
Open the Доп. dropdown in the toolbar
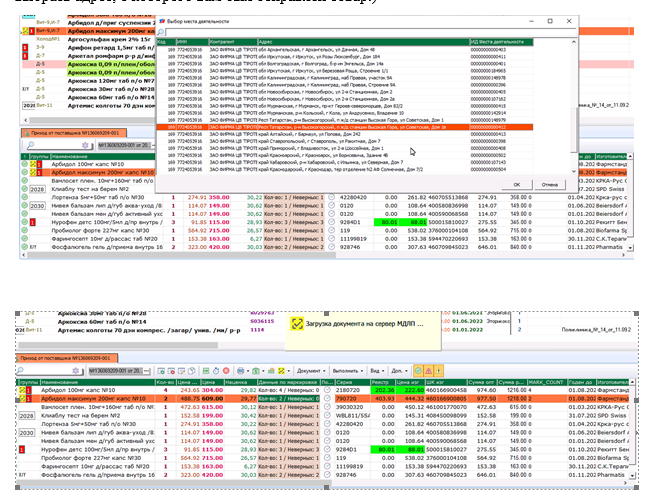point(396,373)
